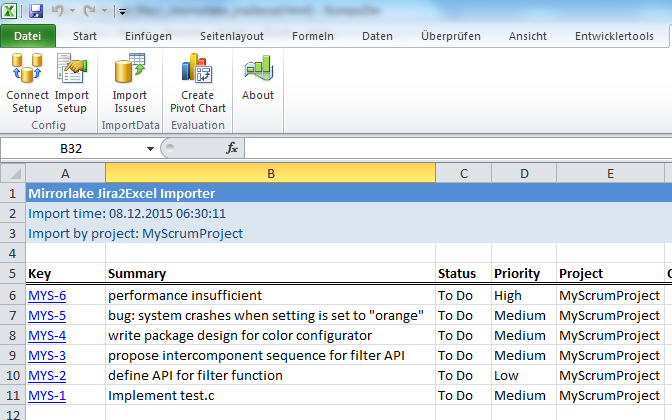672x420 pixels.
Task: Switch to the Seitenlayout tab
Action: (232, 36)
